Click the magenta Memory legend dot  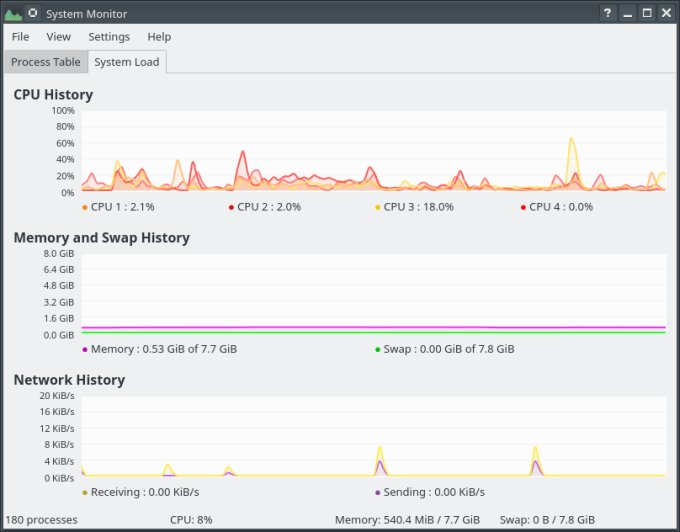(85, 350)
